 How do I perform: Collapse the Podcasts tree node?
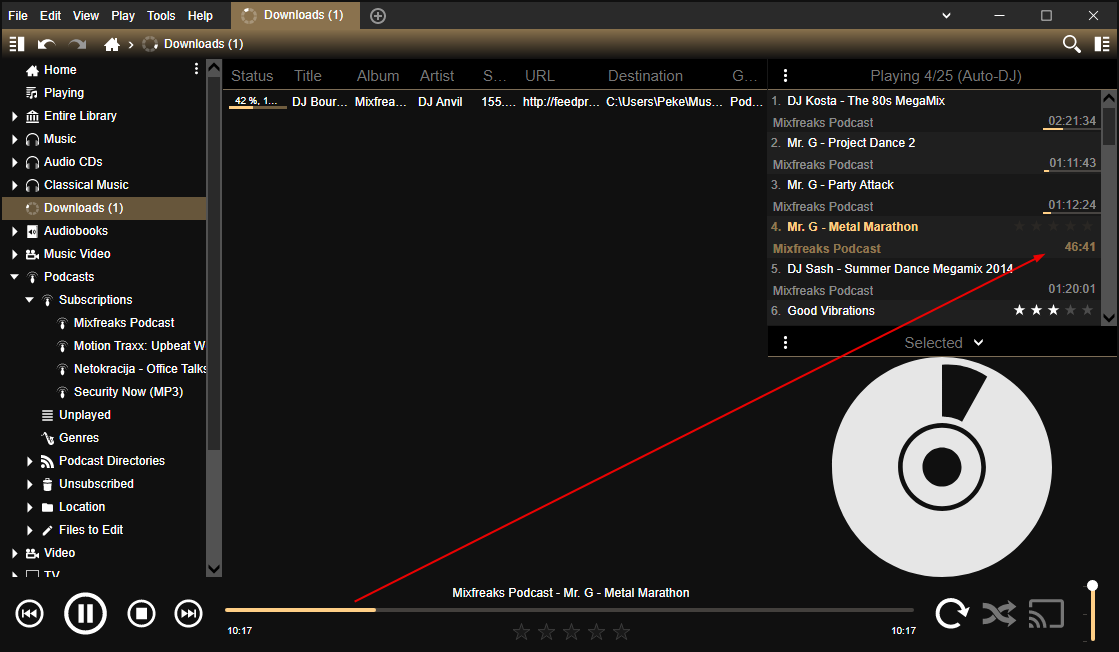tap(15, 277)
